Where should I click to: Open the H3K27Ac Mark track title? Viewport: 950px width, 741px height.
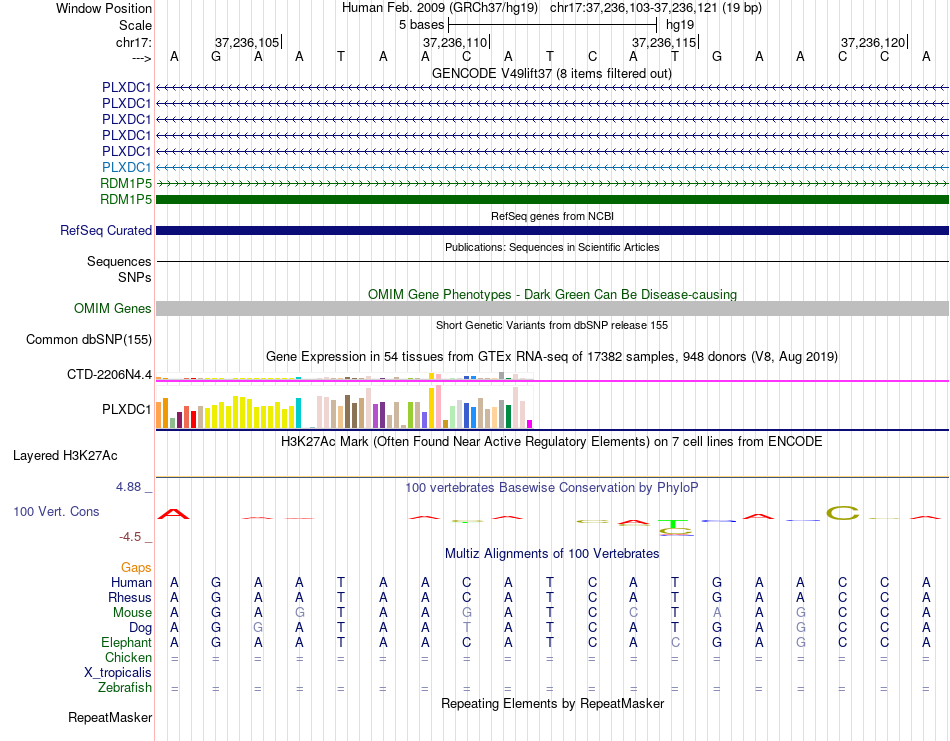click(x=551, y=441)
